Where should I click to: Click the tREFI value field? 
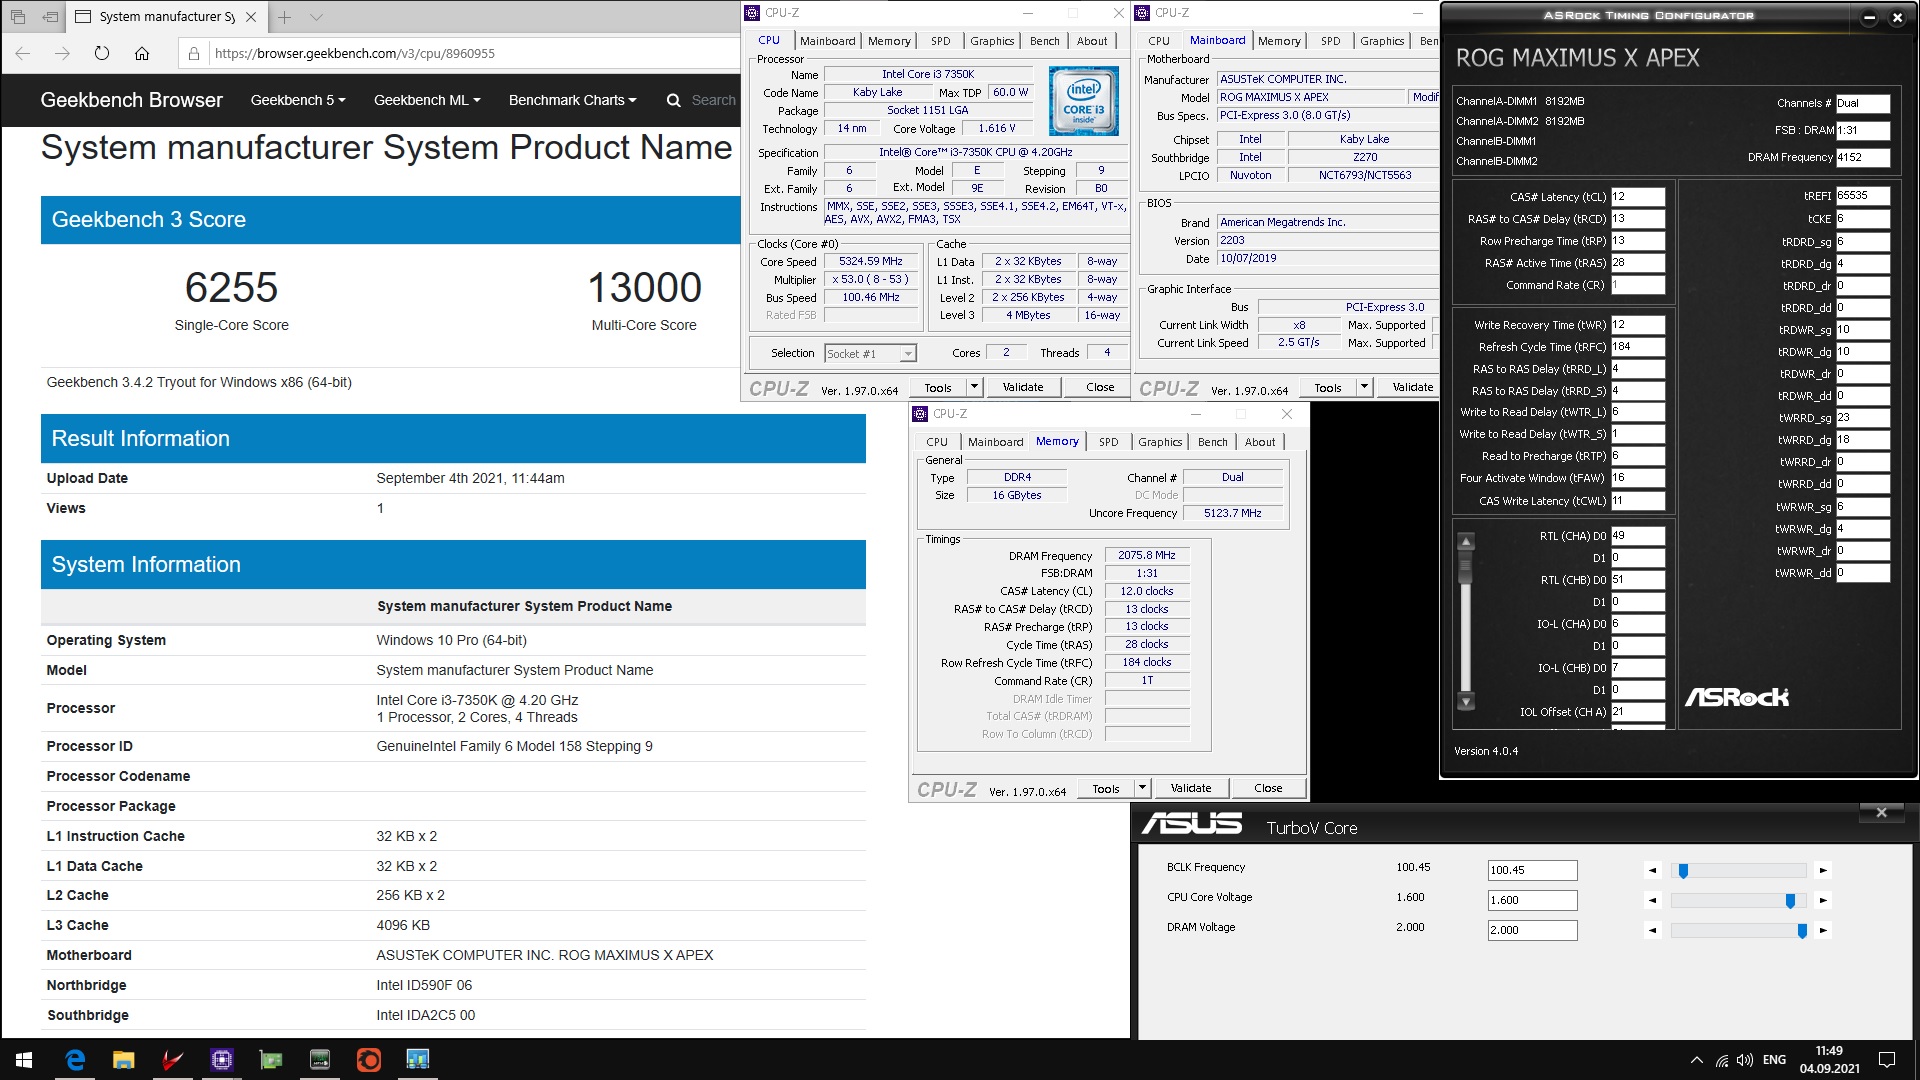pos(1862,196)
